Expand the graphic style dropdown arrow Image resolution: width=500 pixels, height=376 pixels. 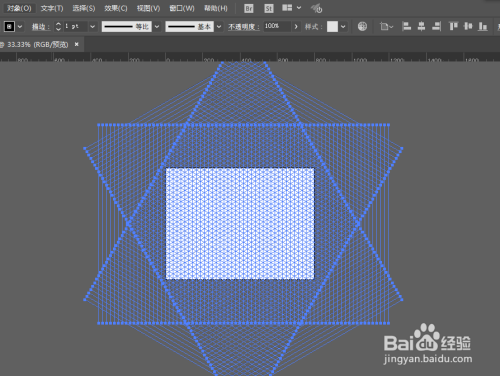343,26
